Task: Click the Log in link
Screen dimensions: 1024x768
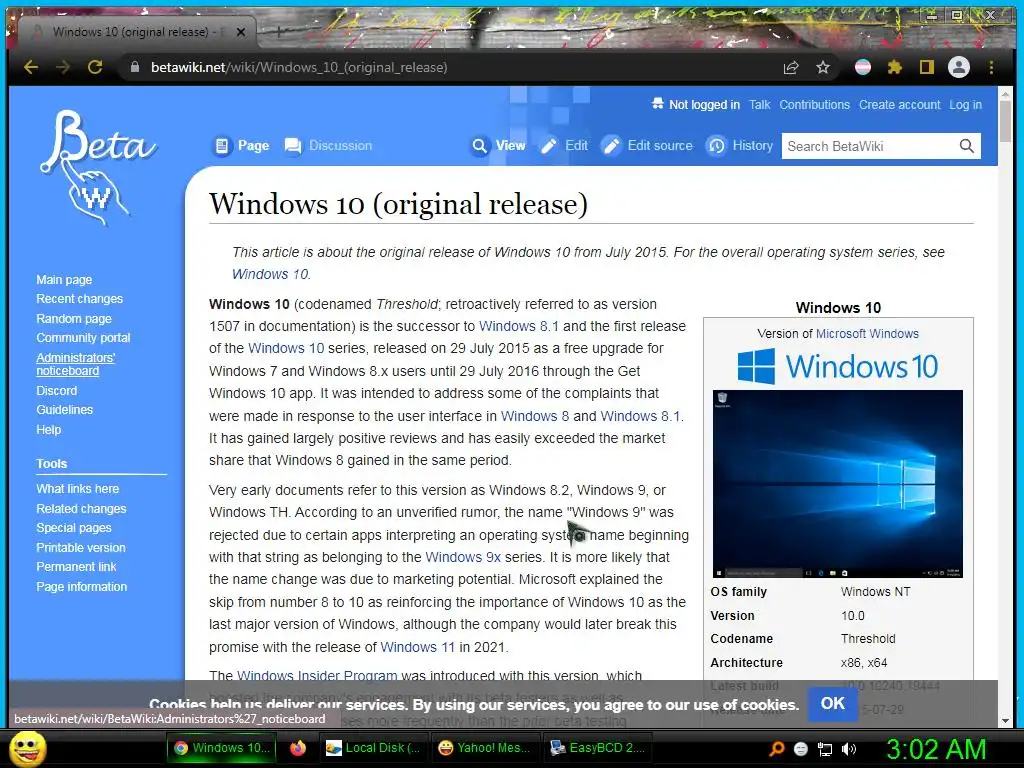Action: 965,104
